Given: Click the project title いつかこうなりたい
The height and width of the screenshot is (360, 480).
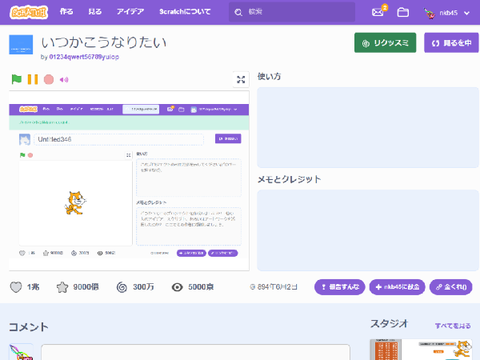Looking at the screenshot, I should coord(104,43).
